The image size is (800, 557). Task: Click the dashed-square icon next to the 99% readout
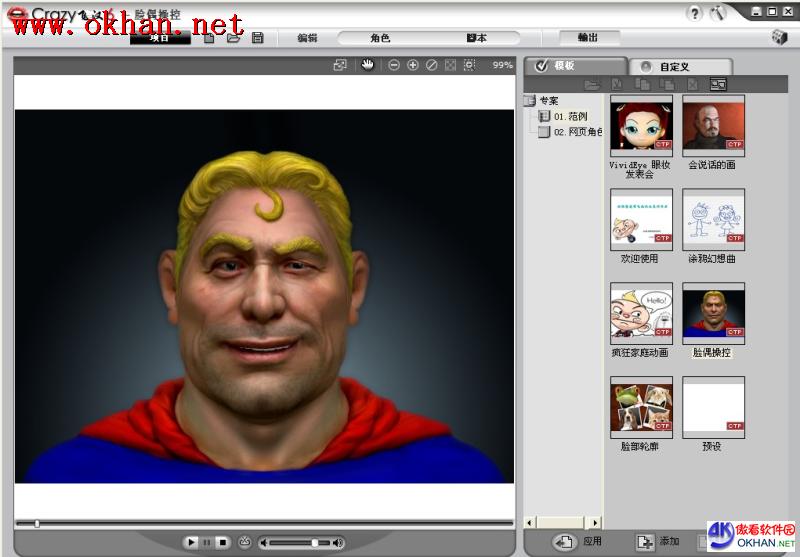tap(469, 65)
